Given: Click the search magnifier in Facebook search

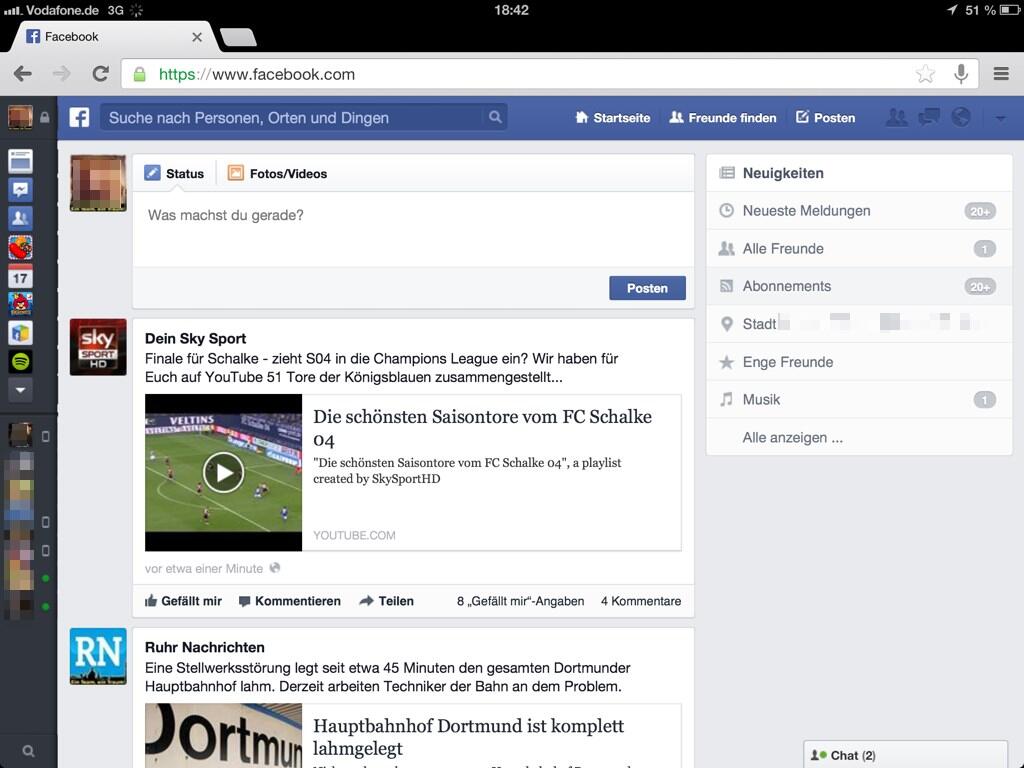Looking at the screenshot, I should click(x=495, y=117).
